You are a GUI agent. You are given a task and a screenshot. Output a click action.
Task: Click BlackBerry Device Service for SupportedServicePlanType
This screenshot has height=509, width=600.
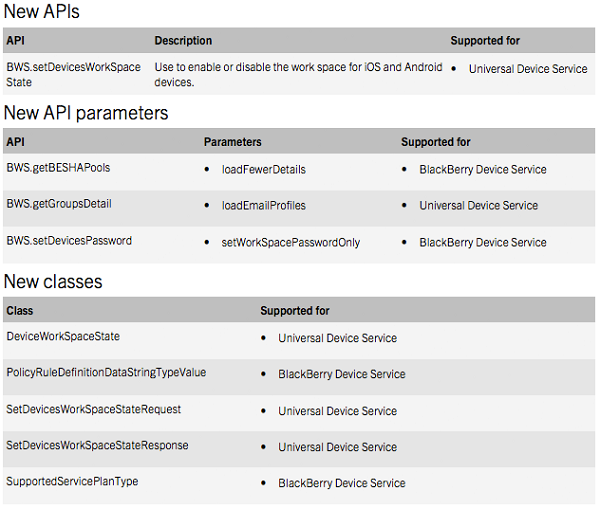[342, 483]
